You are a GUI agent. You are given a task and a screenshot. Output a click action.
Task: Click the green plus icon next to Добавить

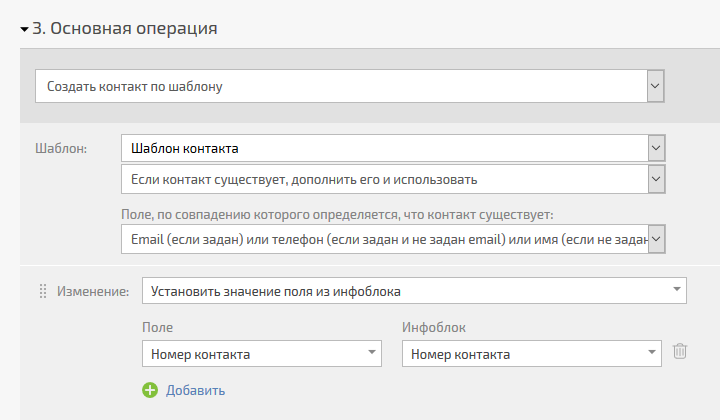[150, 390]
